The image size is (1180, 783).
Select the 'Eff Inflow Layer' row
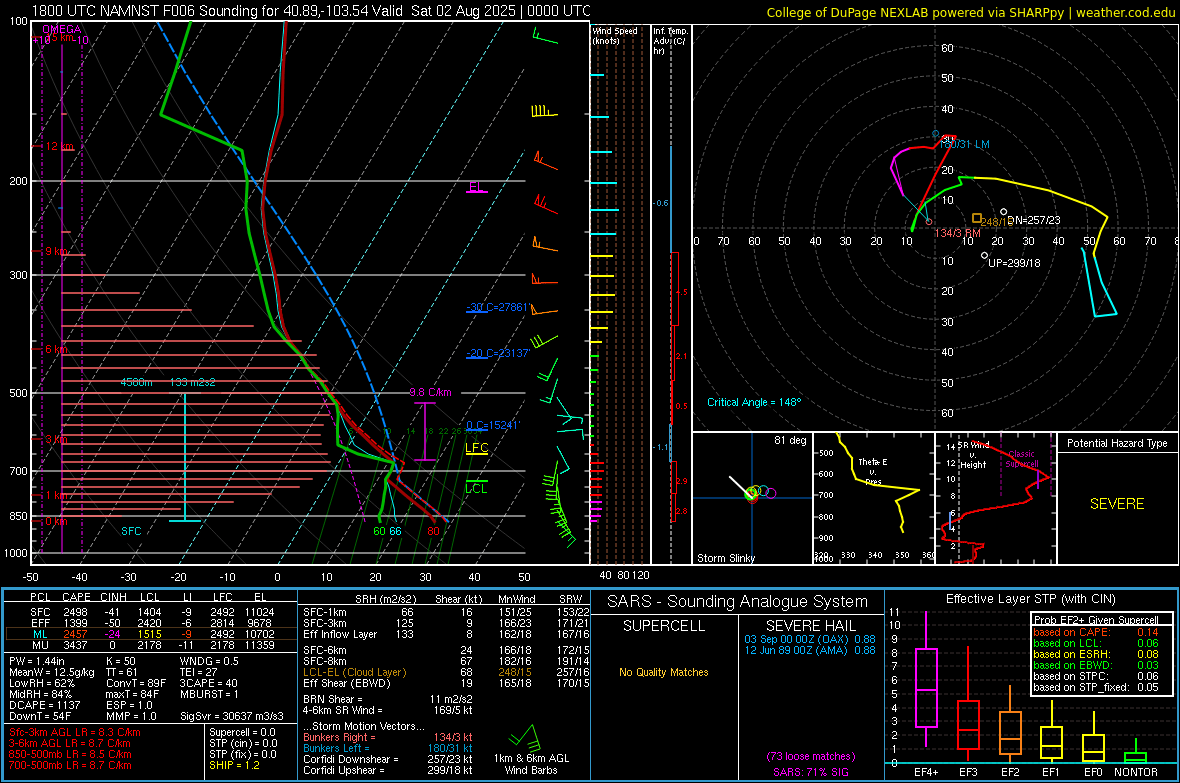[x=446, y=634]
